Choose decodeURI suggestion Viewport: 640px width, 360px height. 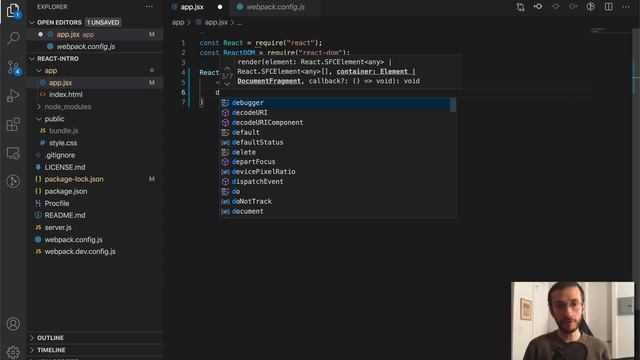[335, 113]
